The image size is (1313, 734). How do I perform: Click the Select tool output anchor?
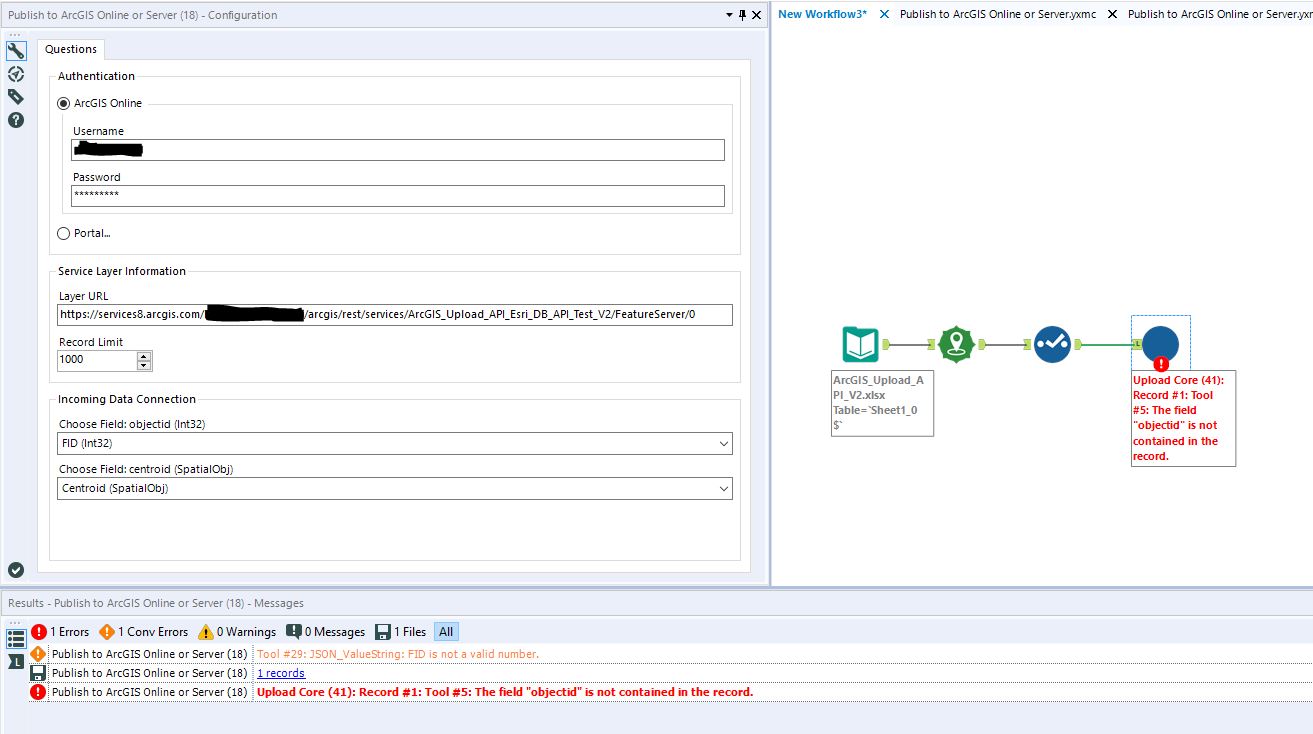pyautogui.click(x=1077, y=345)
